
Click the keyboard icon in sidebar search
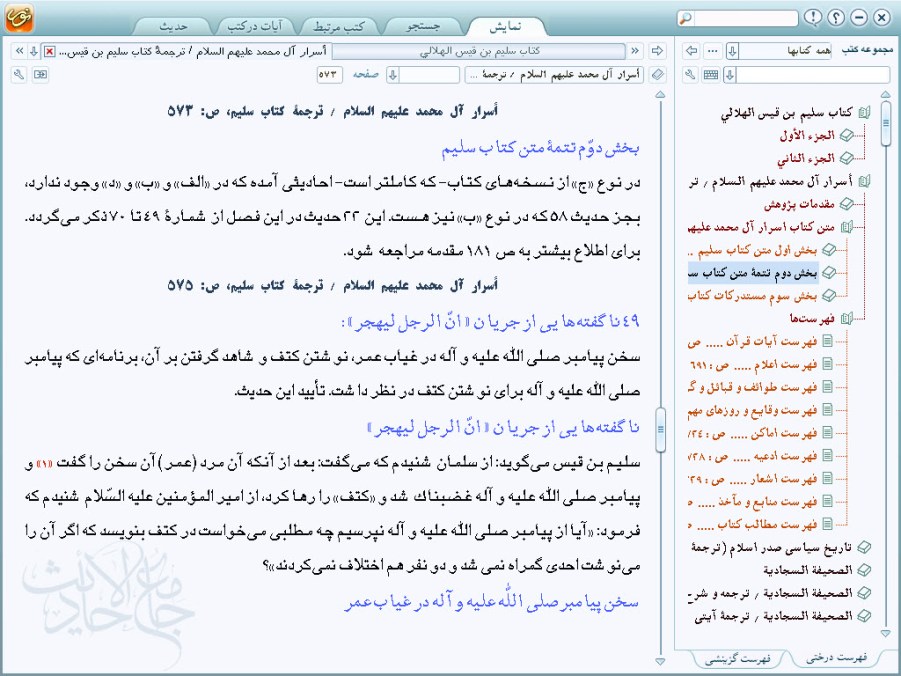click(711, 75)
